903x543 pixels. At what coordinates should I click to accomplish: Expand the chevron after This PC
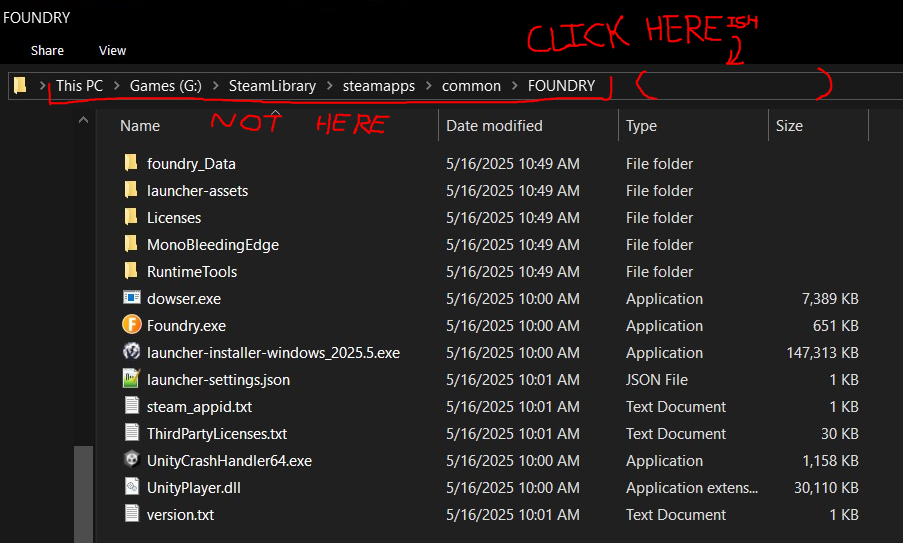[x=116, y=86]
